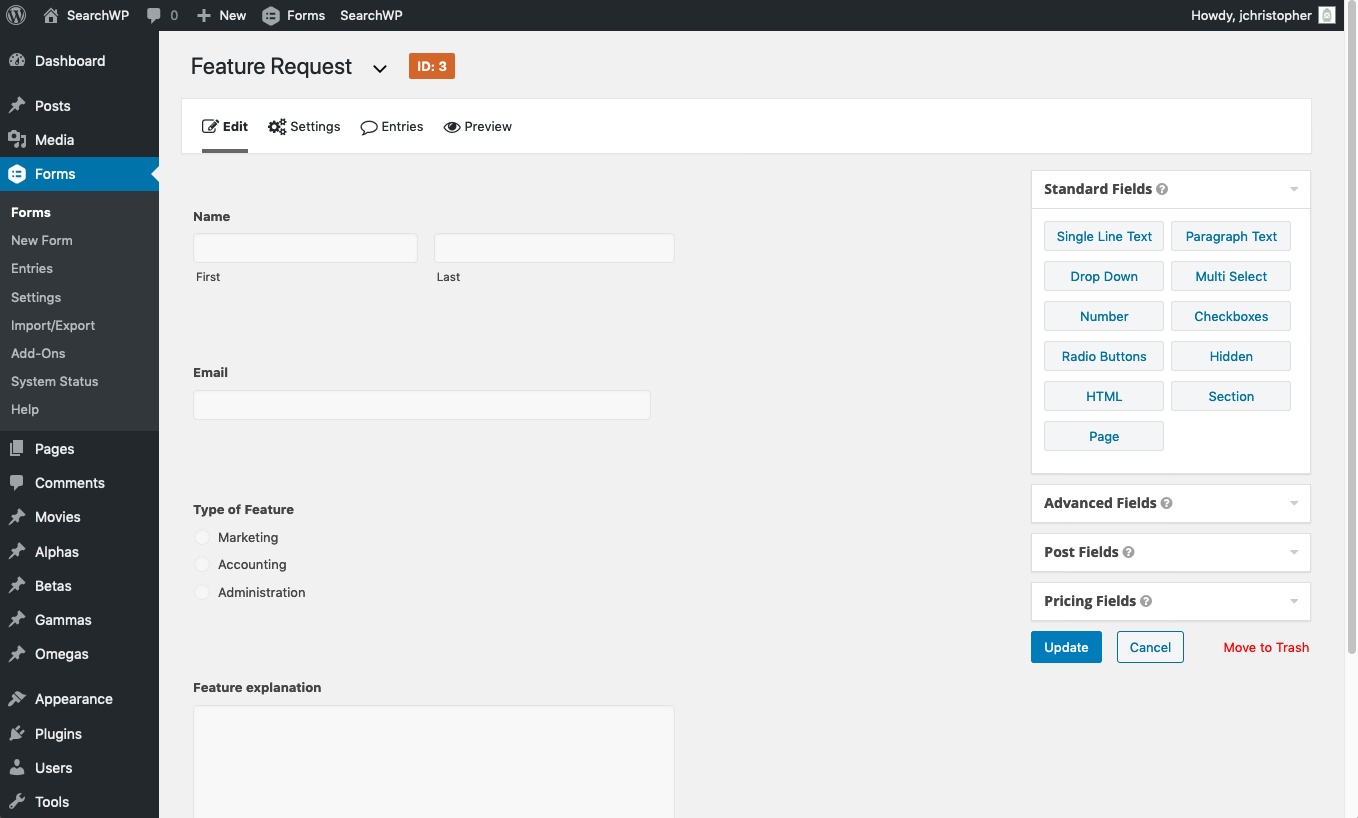This screenshot has width=1358, height=818.
Task: Expand the Pricing Fields panel arrow
Action: pyautogui.click(x=1294, y=601)
